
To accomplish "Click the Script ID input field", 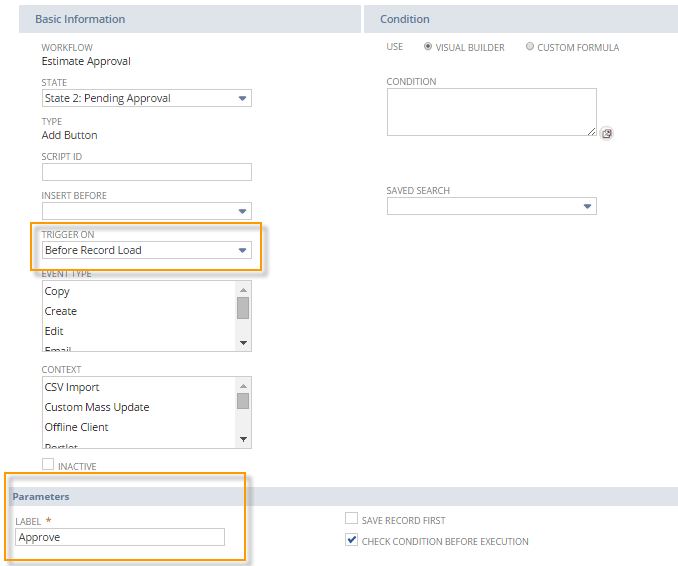I will pos(147,172).
